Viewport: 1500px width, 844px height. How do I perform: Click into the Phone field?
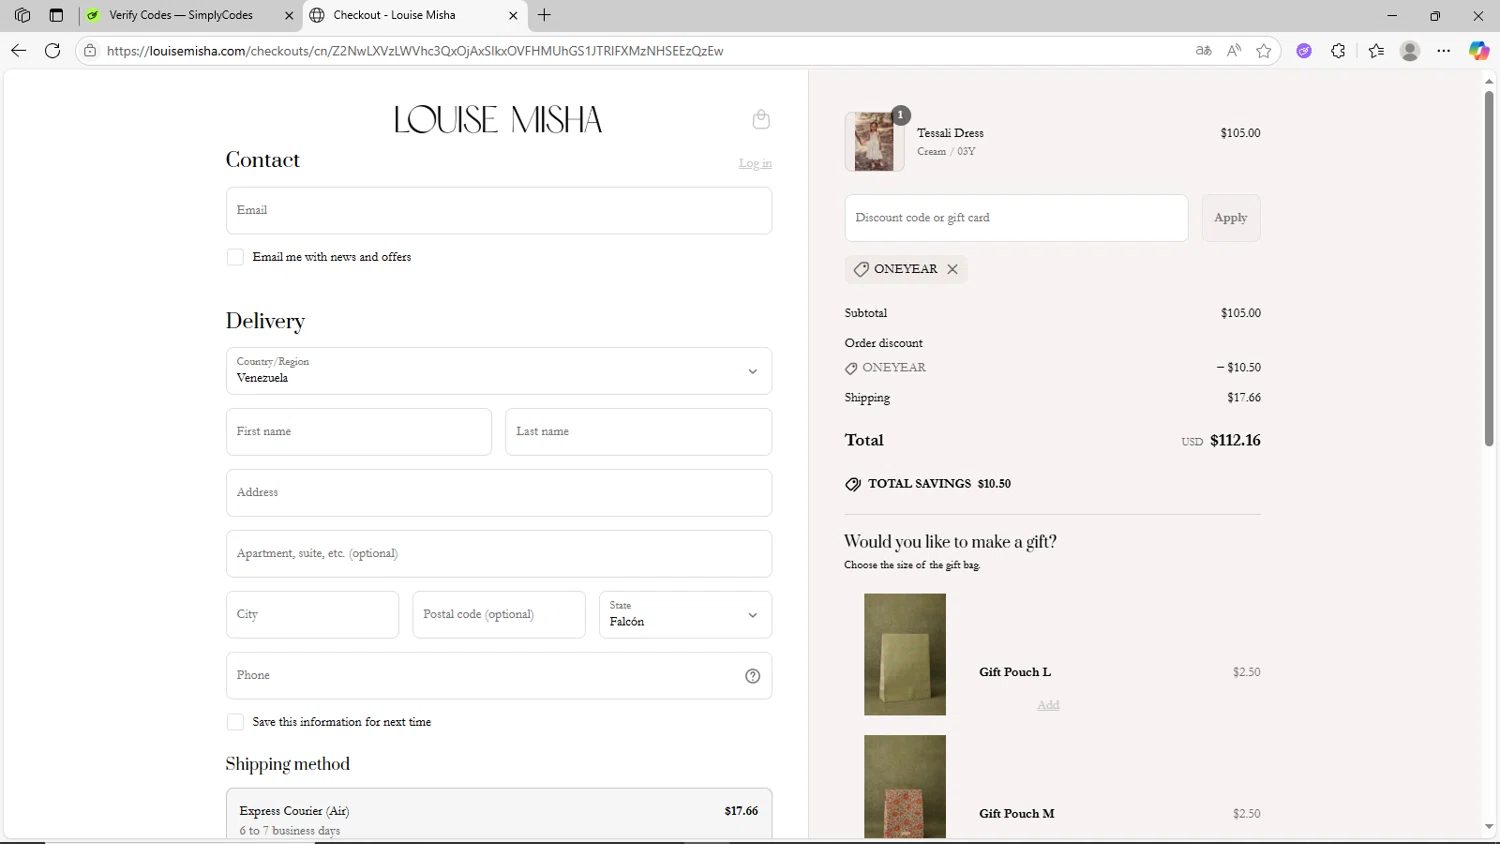point(499,676)
